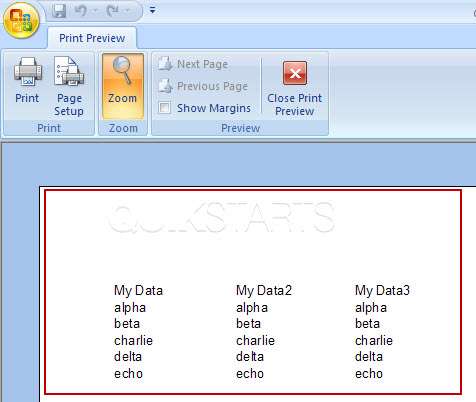Go to Next Page in preview
Viewport: 476px width, 402px height.
pyautogui.click(x=193, y=64)
